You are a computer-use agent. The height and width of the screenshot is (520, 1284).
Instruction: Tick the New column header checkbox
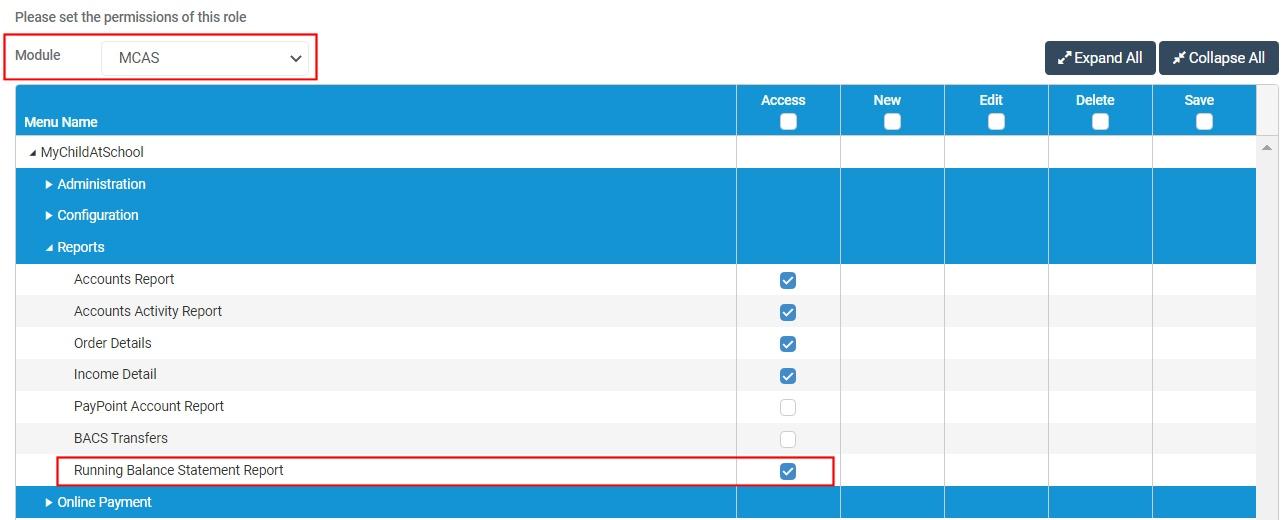(x=892, y=121)
